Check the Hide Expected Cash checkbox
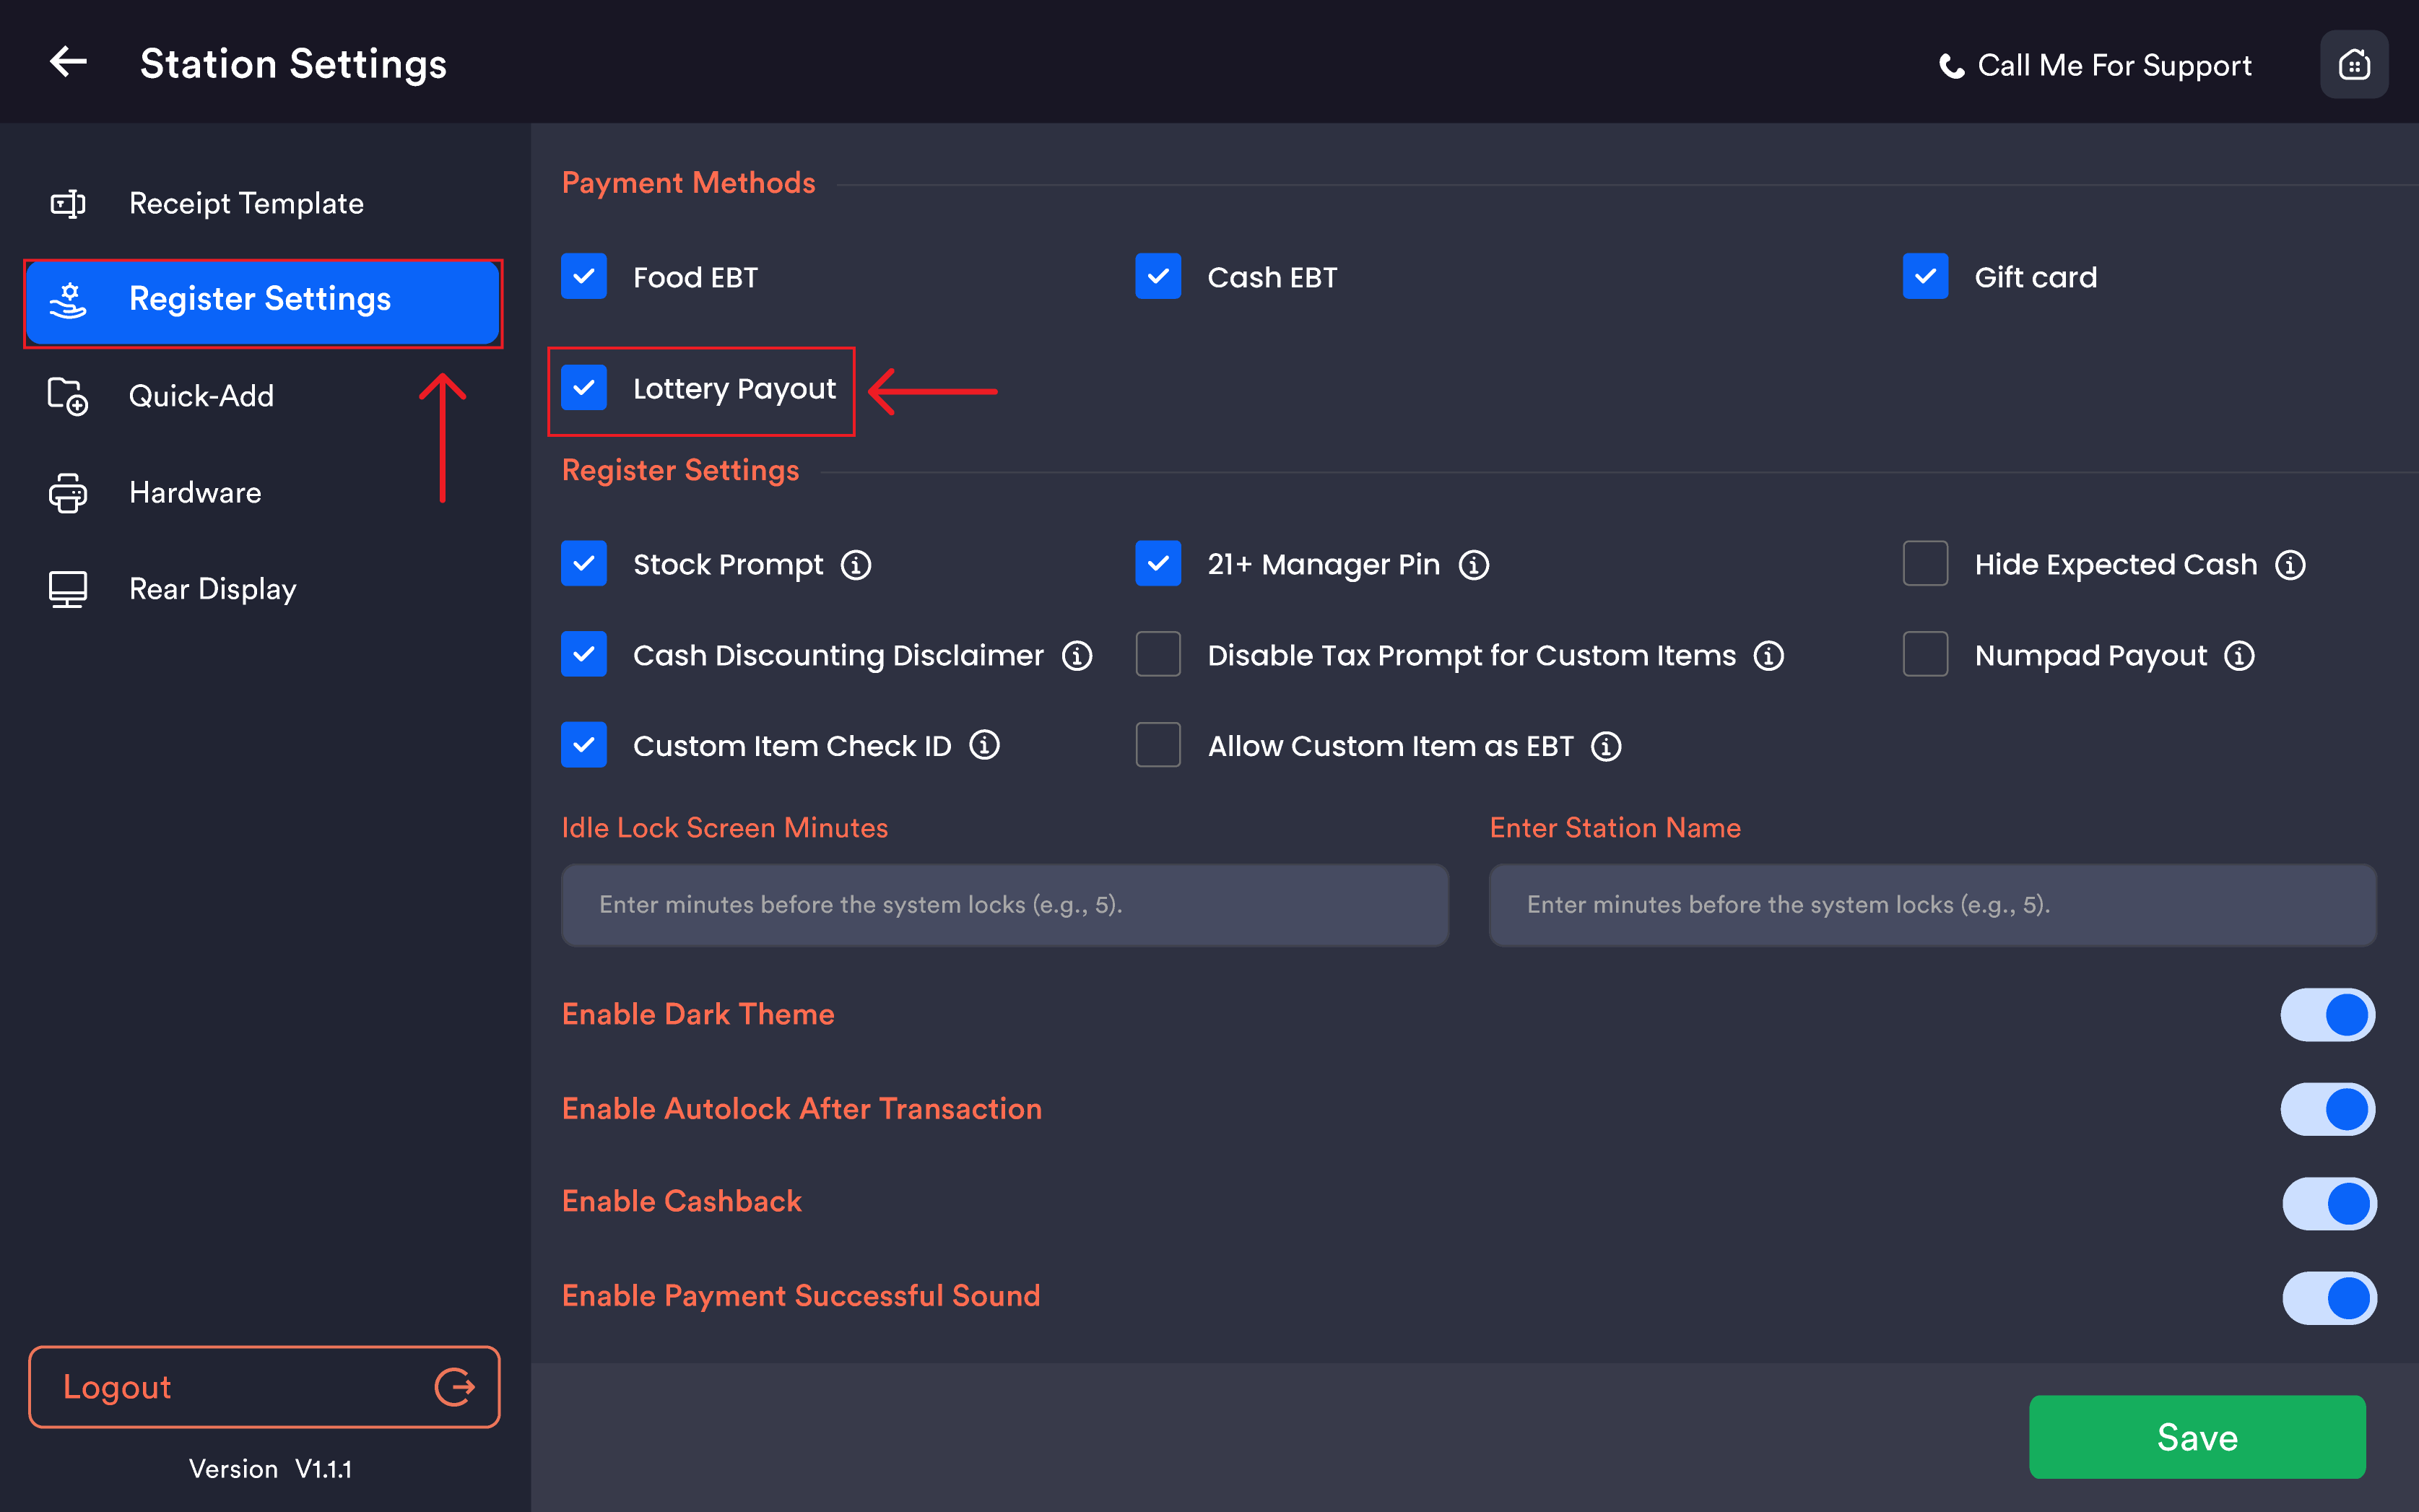2419x1512 pixels. click(1925, 564)
